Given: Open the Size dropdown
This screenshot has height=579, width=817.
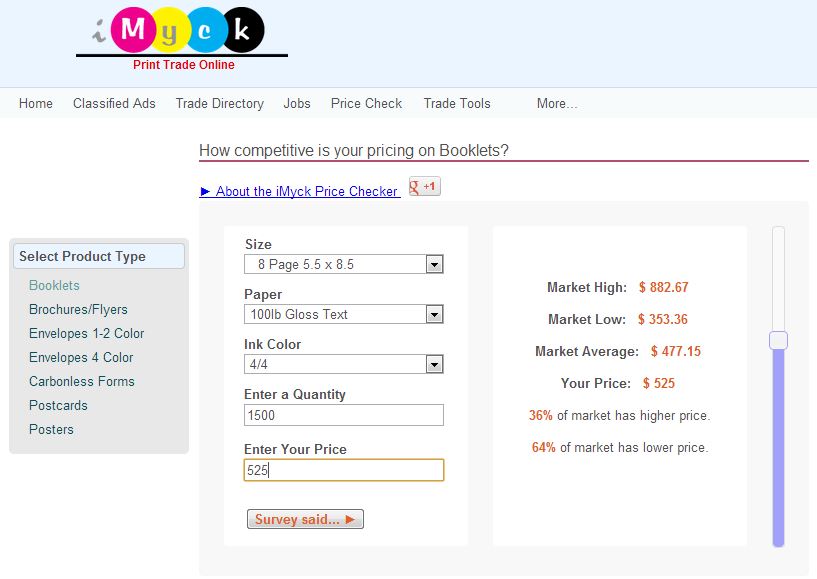Looking at the screenshot, I should [x=433, y=264].
